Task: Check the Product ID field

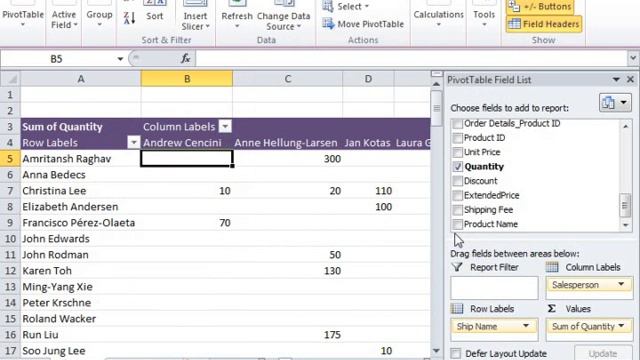Action: click(x=458, y=138)
